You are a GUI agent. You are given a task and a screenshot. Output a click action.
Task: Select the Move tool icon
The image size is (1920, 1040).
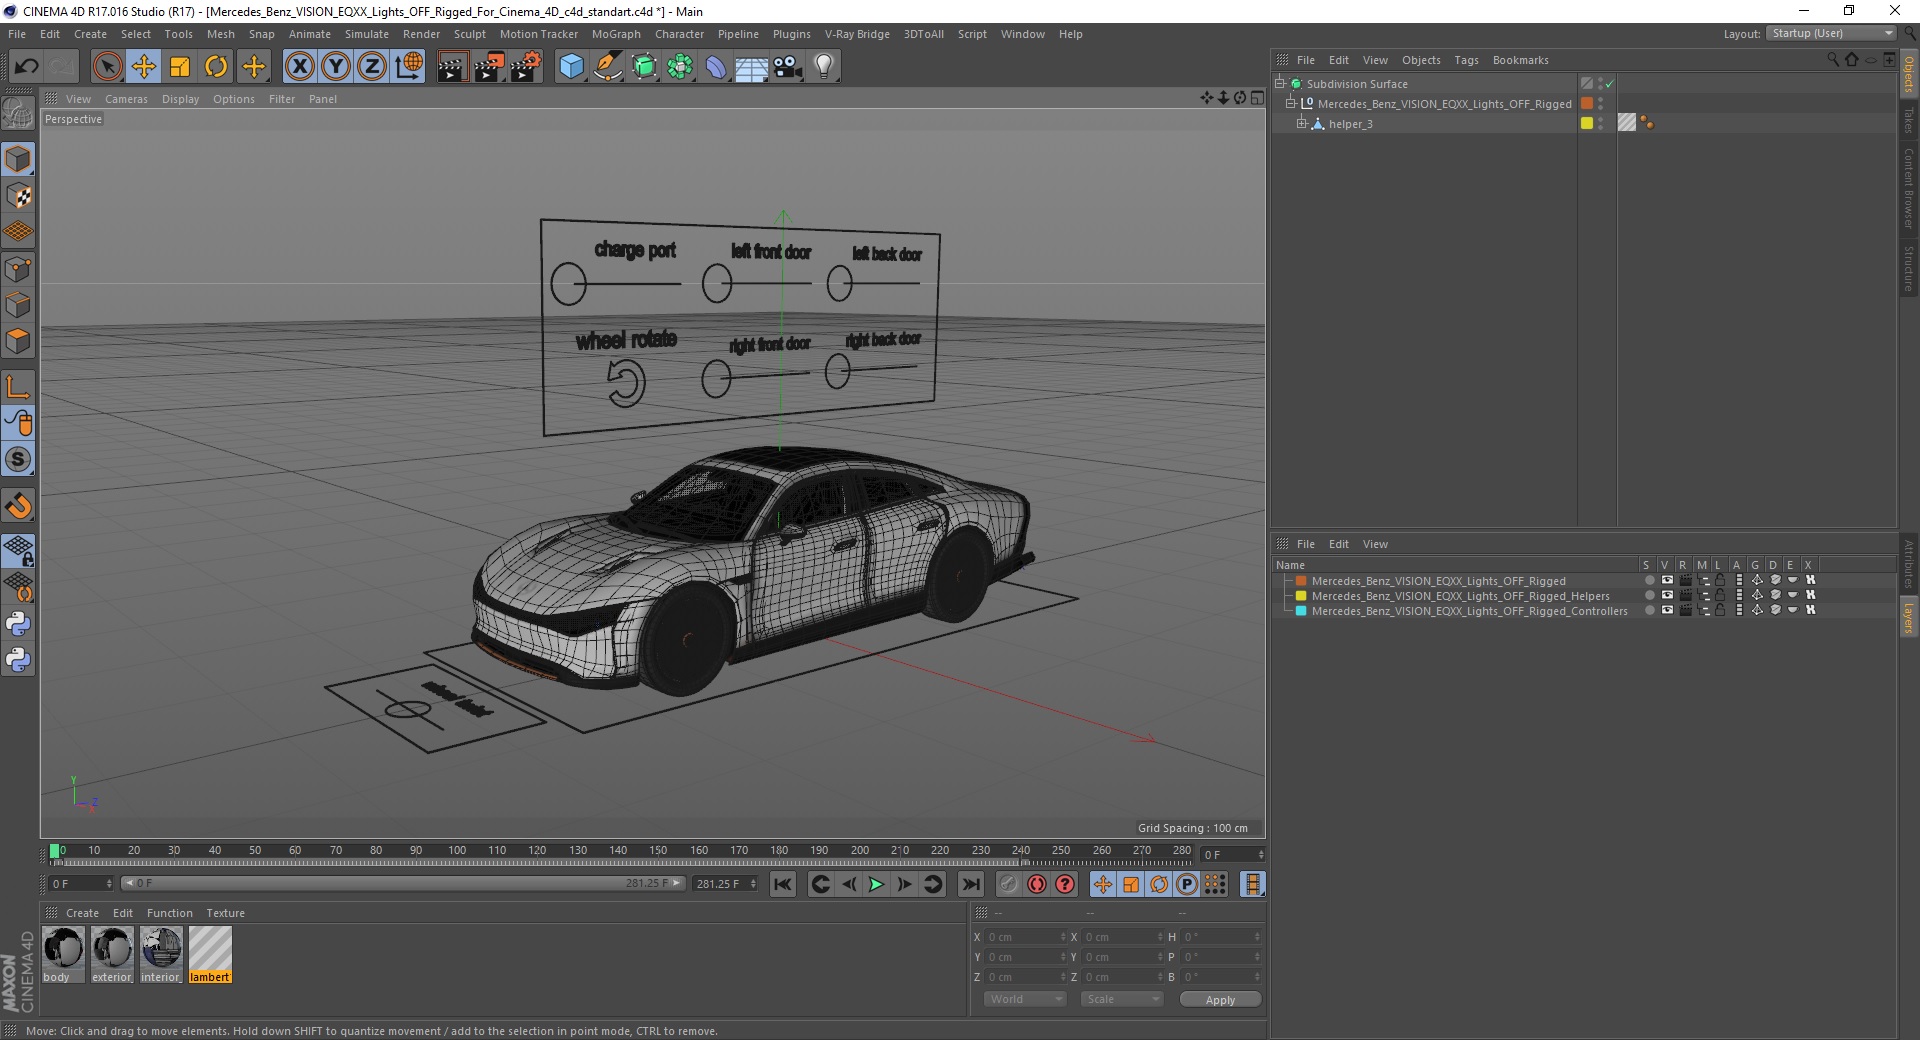click(x=144, y=67)
